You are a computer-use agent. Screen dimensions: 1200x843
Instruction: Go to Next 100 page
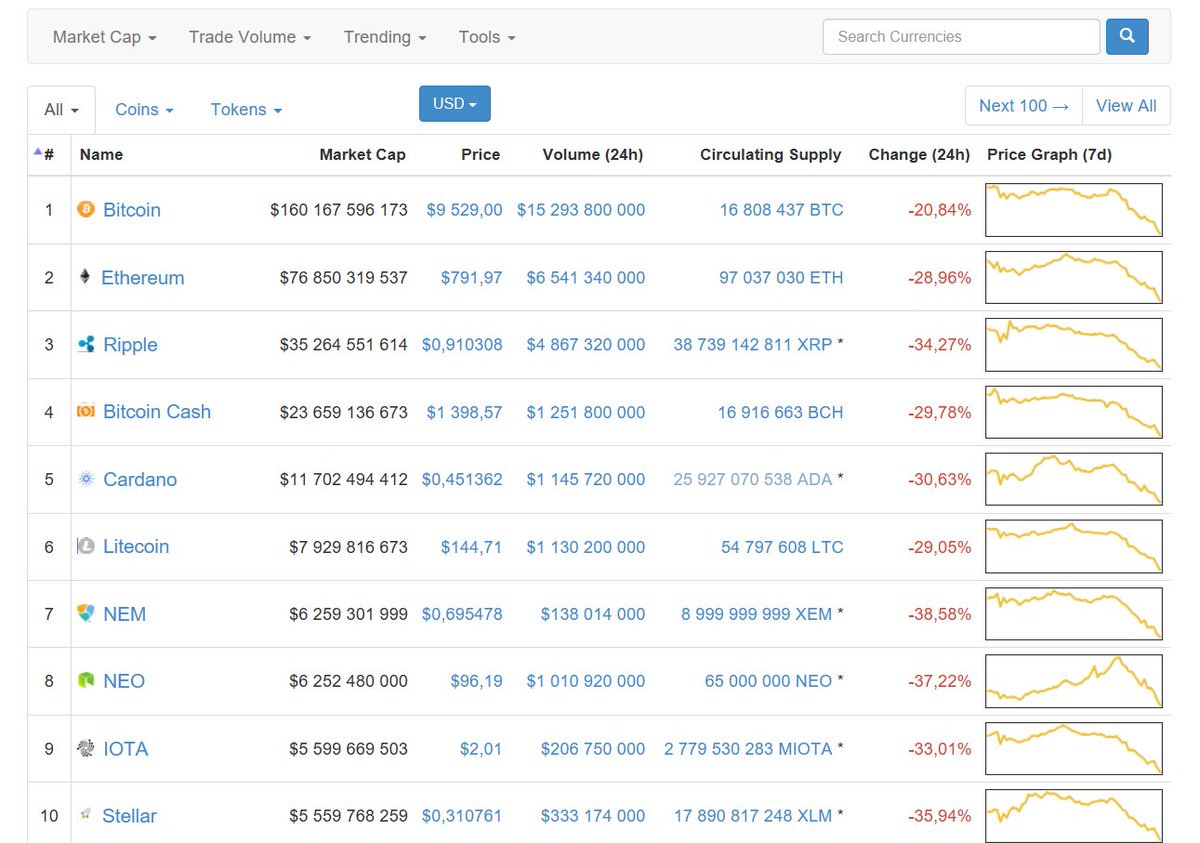[1024, 106]
